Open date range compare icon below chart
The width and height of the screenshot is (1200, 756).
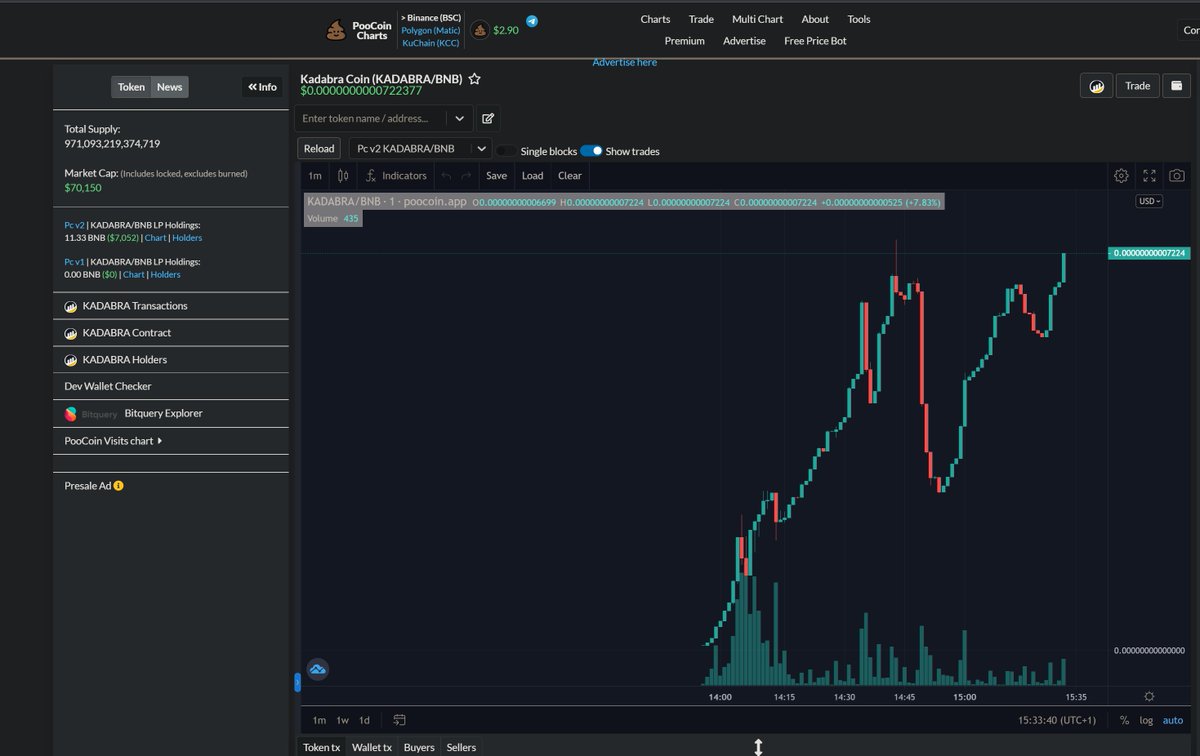tap(399, 720)
